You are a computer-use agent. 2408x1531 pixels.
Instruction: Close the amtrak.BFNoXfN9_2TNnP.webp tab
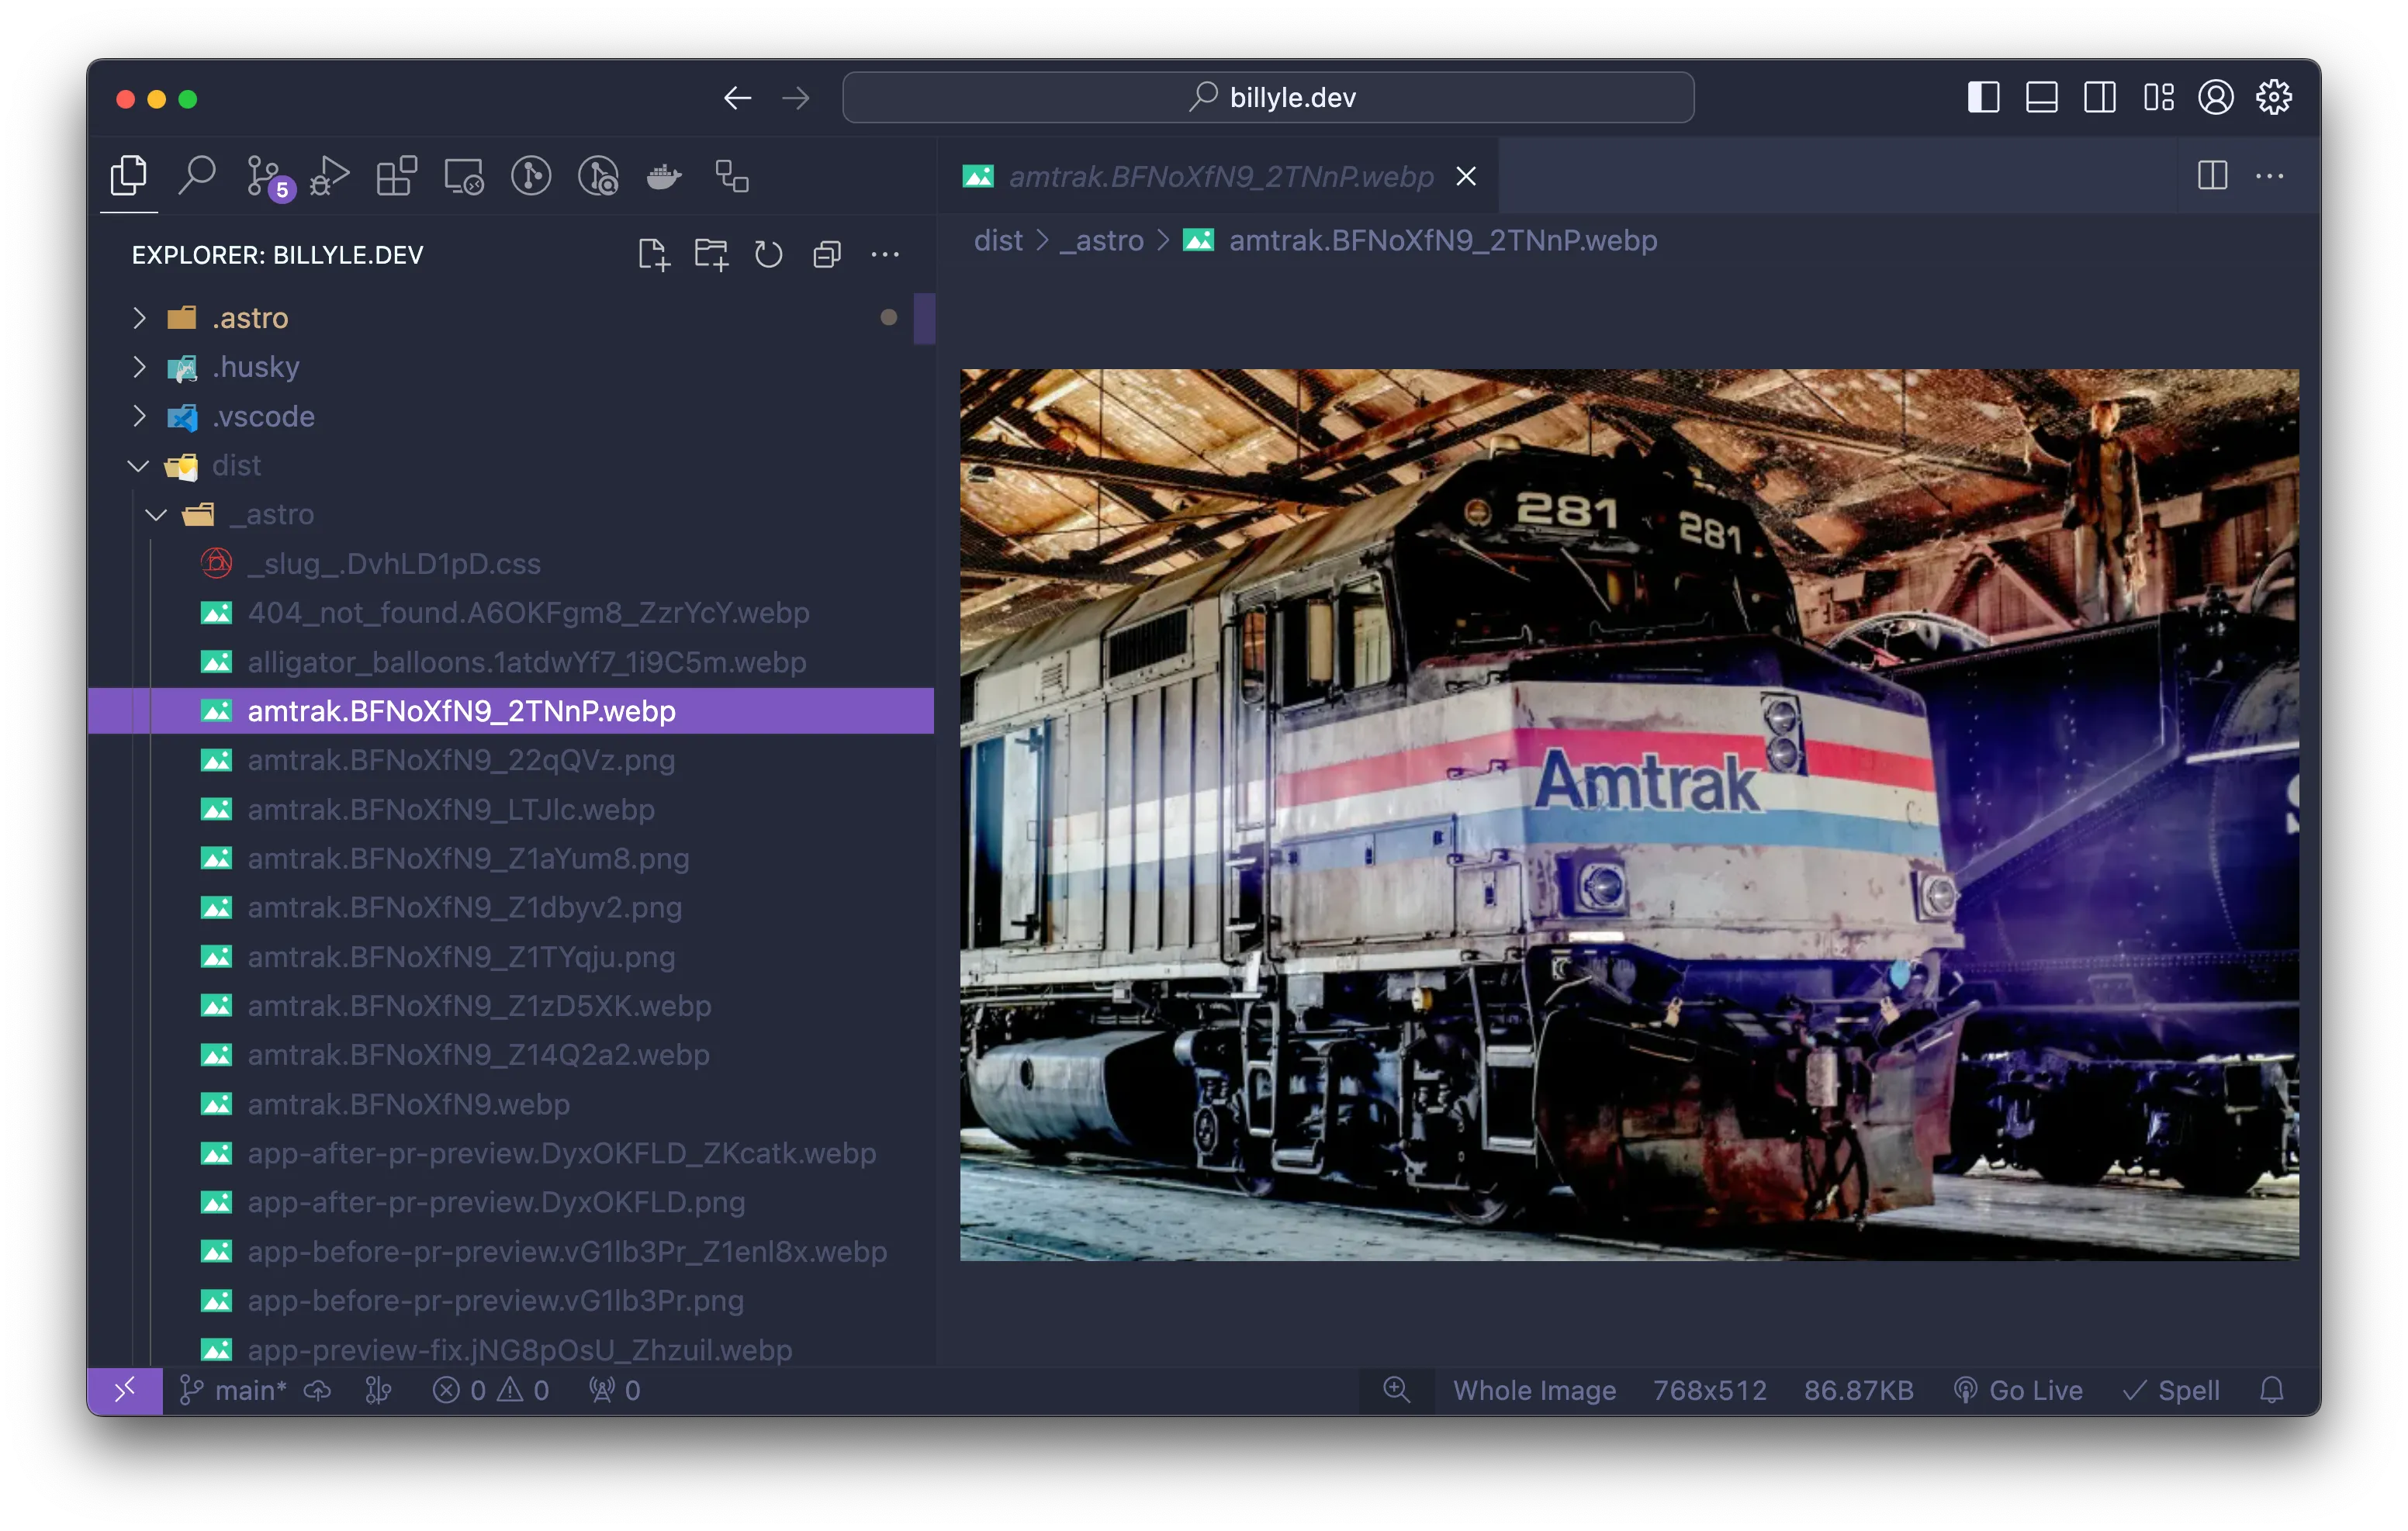pos(1466,176)
